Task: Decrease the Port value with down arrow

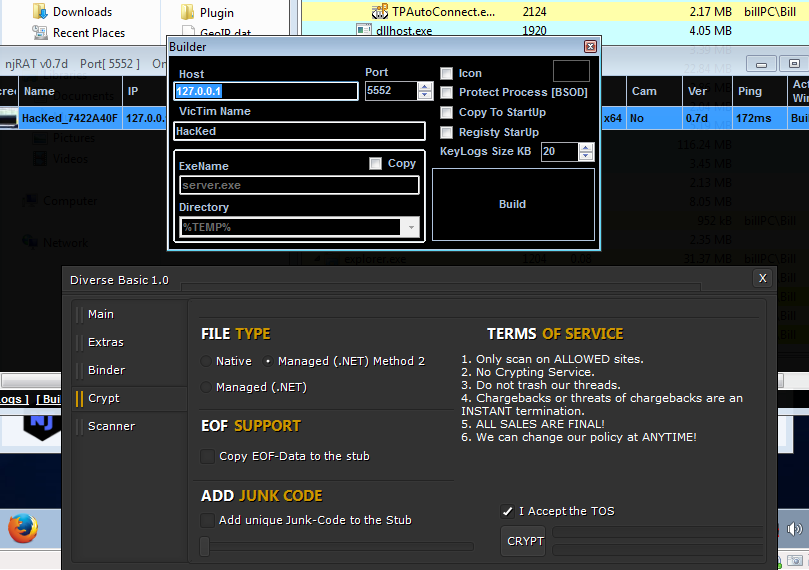Action: point(425,95)
